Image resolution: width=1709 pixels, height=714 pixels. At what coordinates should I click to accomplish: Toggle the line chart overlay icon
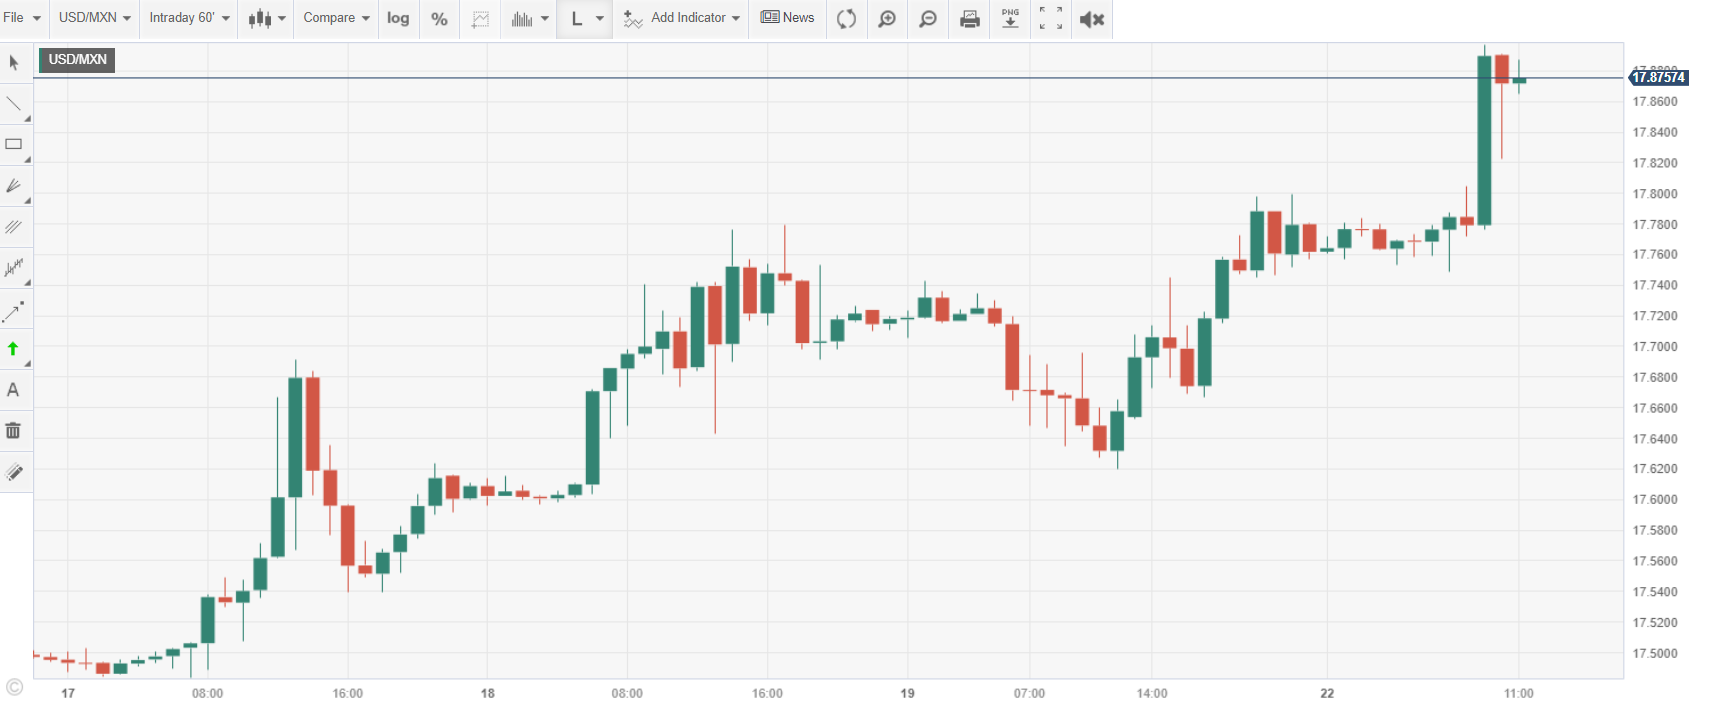[481, 19]
